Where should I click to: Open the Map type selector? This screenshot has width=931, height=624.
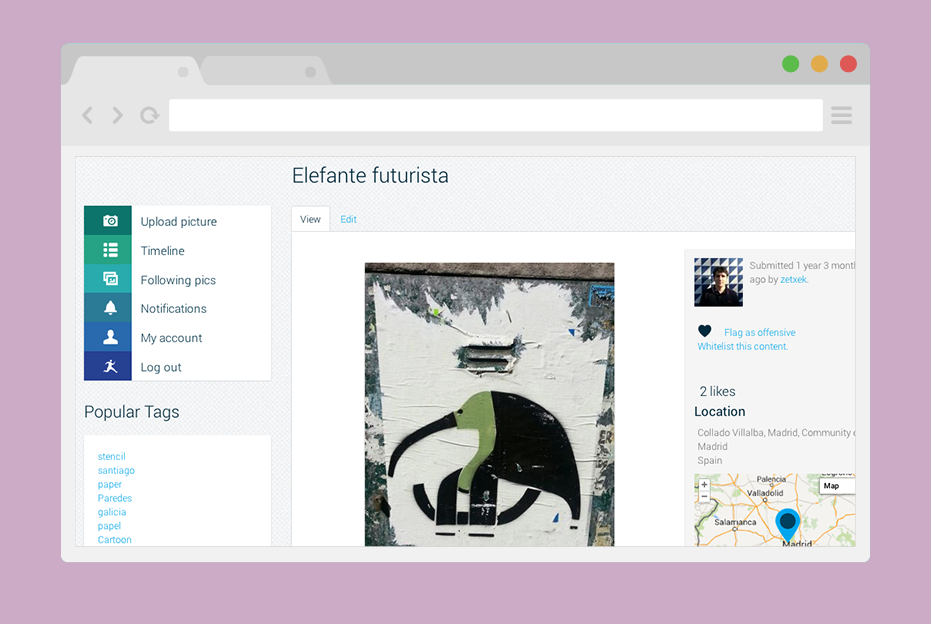click(837, 486)
